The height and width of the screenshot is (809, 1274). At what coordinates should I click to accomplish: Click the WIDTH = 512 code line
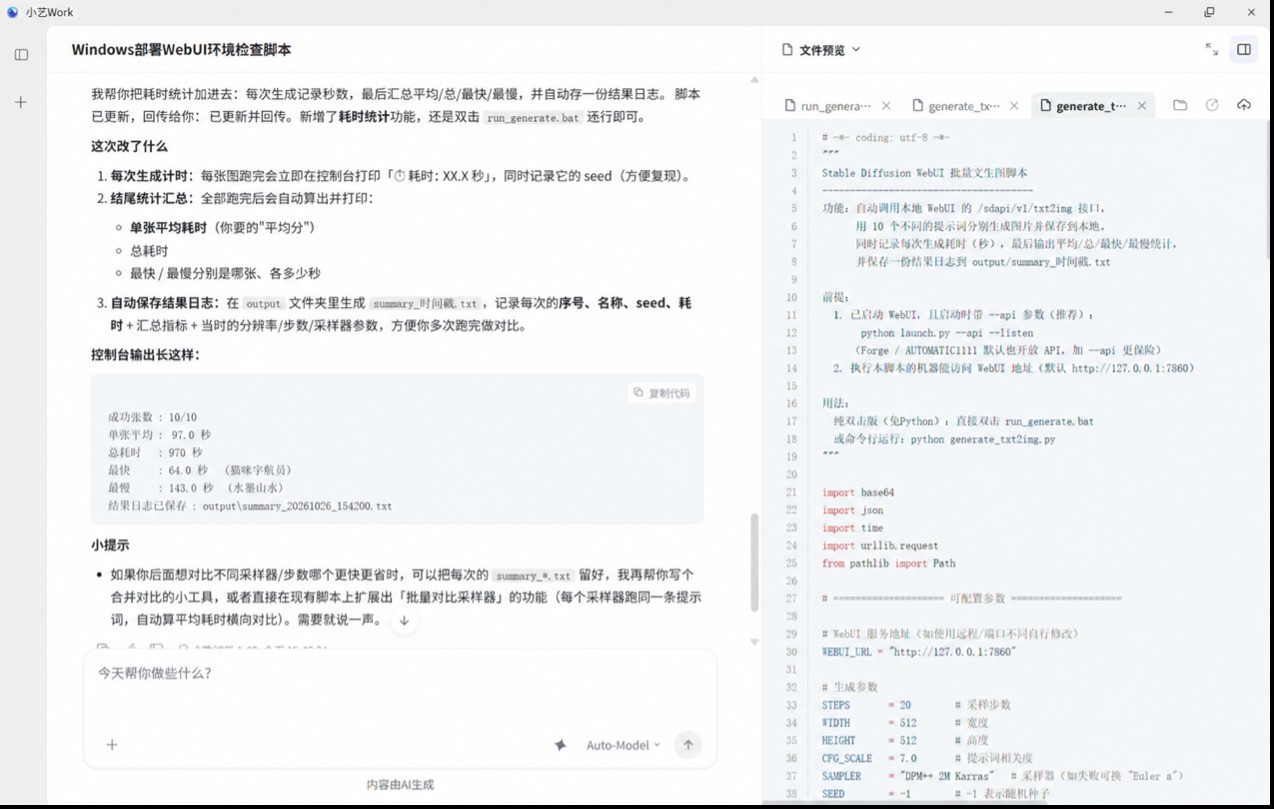tap(905, 723)
